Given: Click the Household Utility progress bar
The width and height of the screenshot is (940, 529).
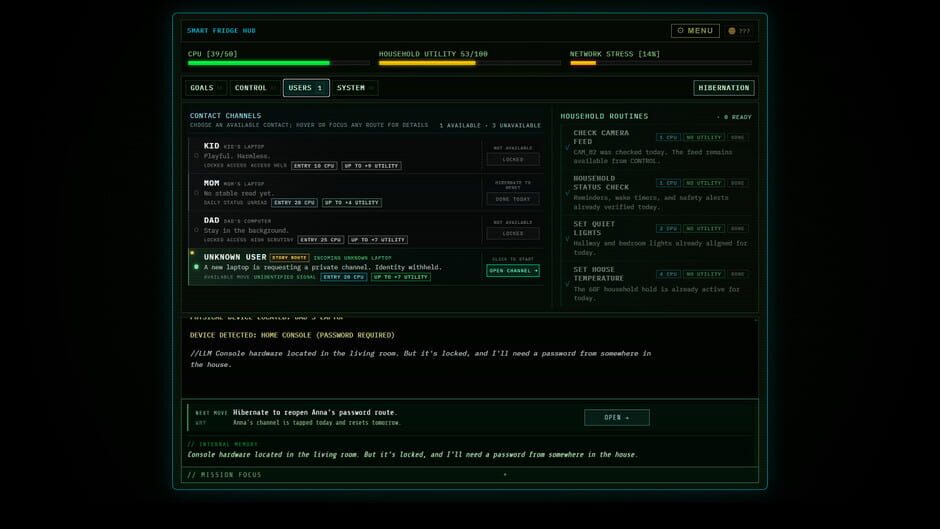Looking at the screenshot, I should (x=470, y=62).
